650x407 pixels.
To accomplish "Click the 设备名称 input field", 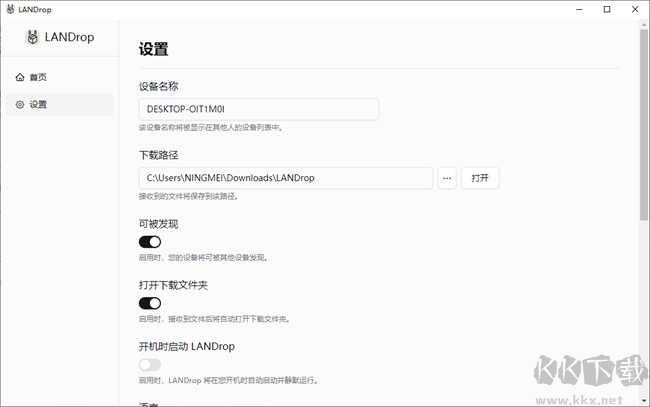I will (259, 109).
